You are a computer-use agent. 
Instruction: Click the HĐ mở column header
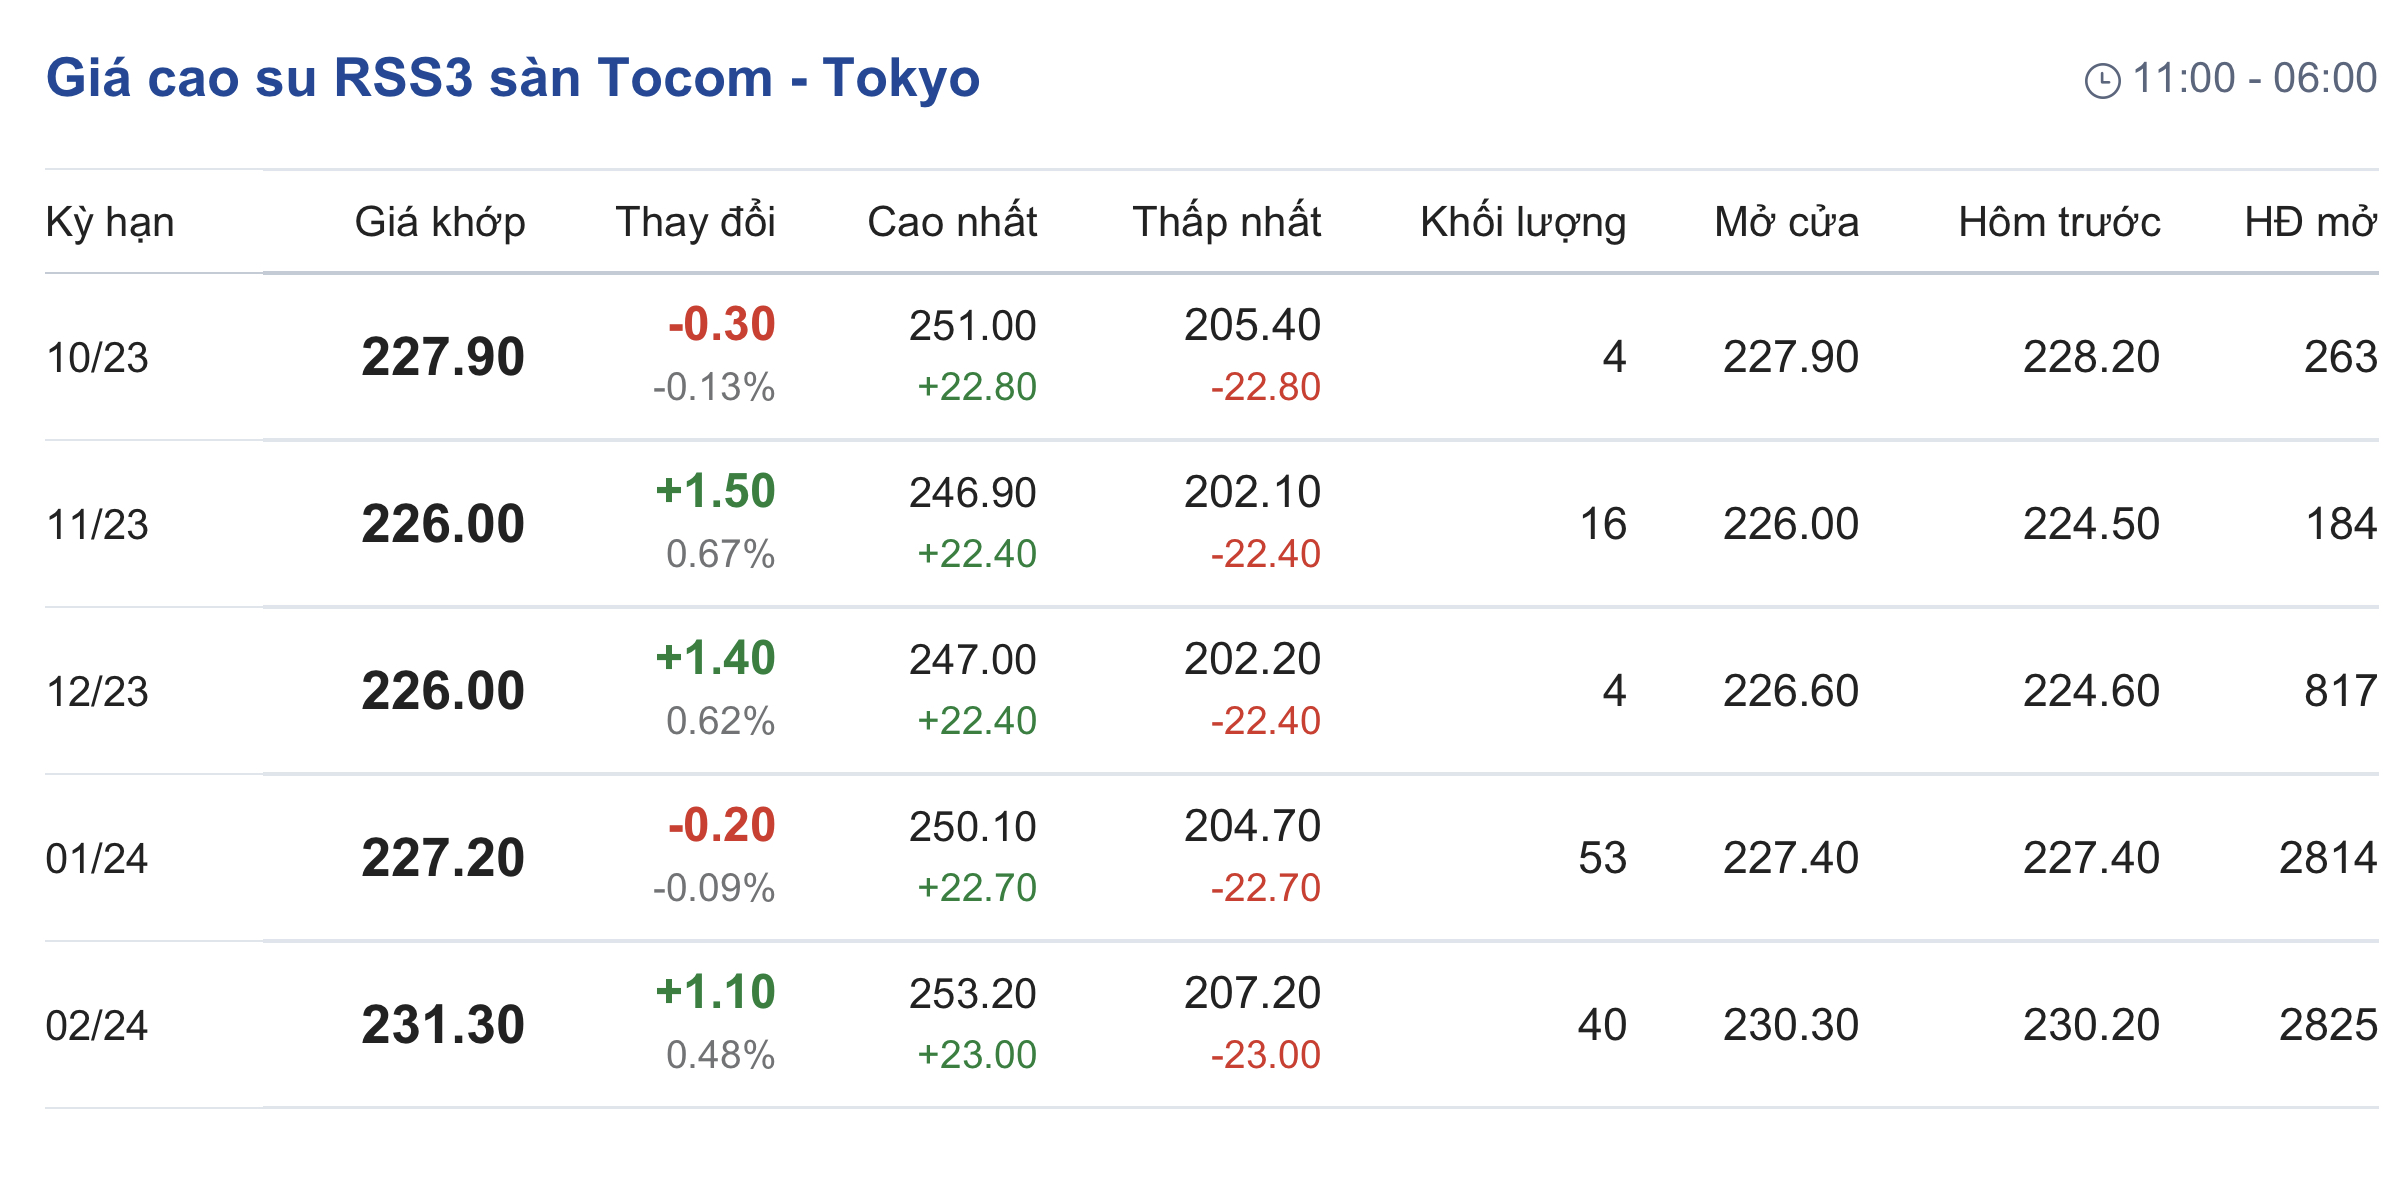pyautogui.click(x=2309, y=222)
